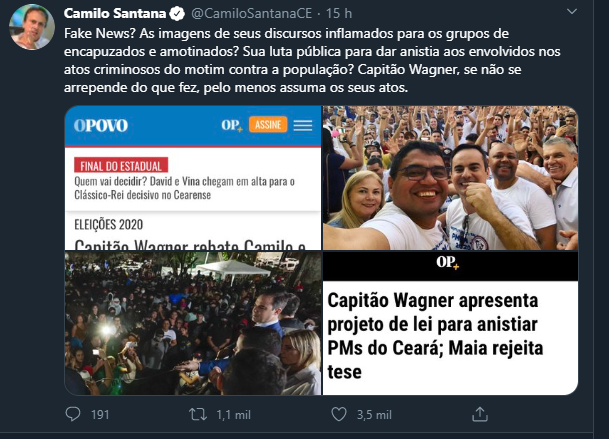Click the hamburger menu in O Povo screenshot

pos(303,125)
